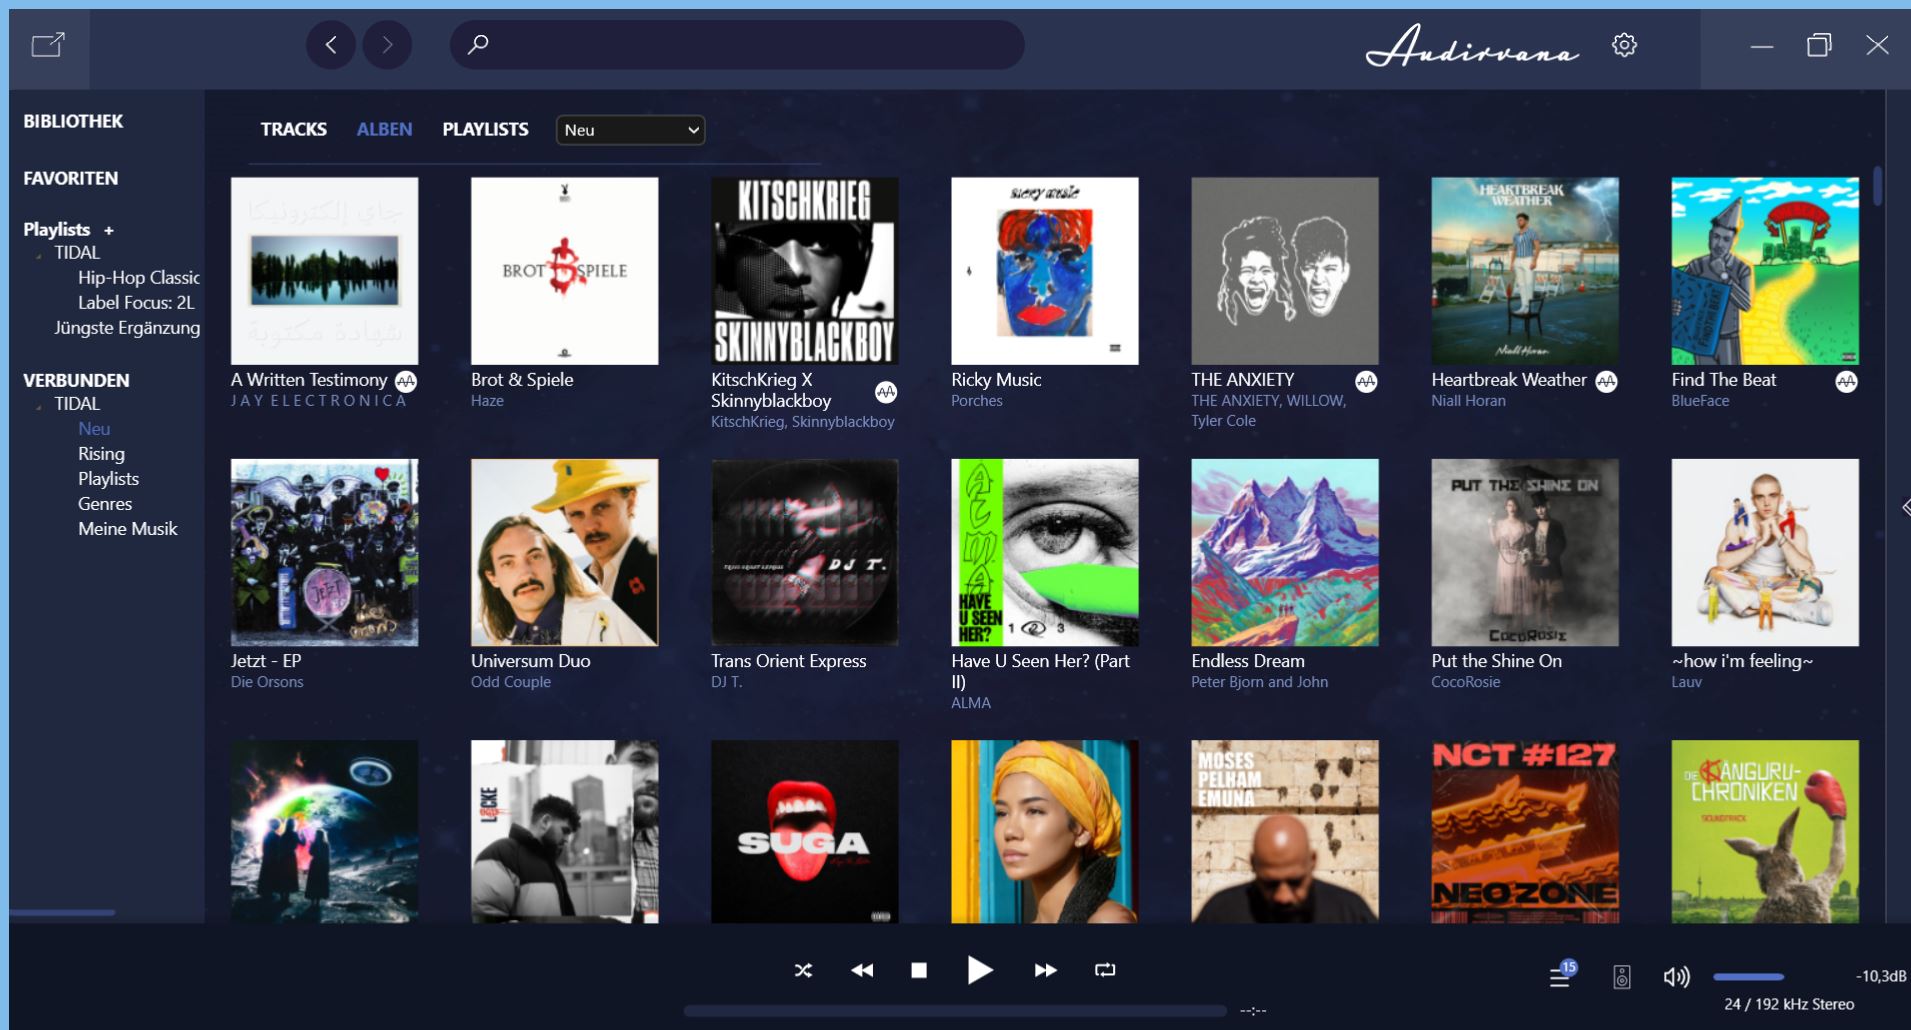Viewport: 1911px width, 1030px height.
Task: Select Rising under TIDAL
Action: [x=101, y=454]
